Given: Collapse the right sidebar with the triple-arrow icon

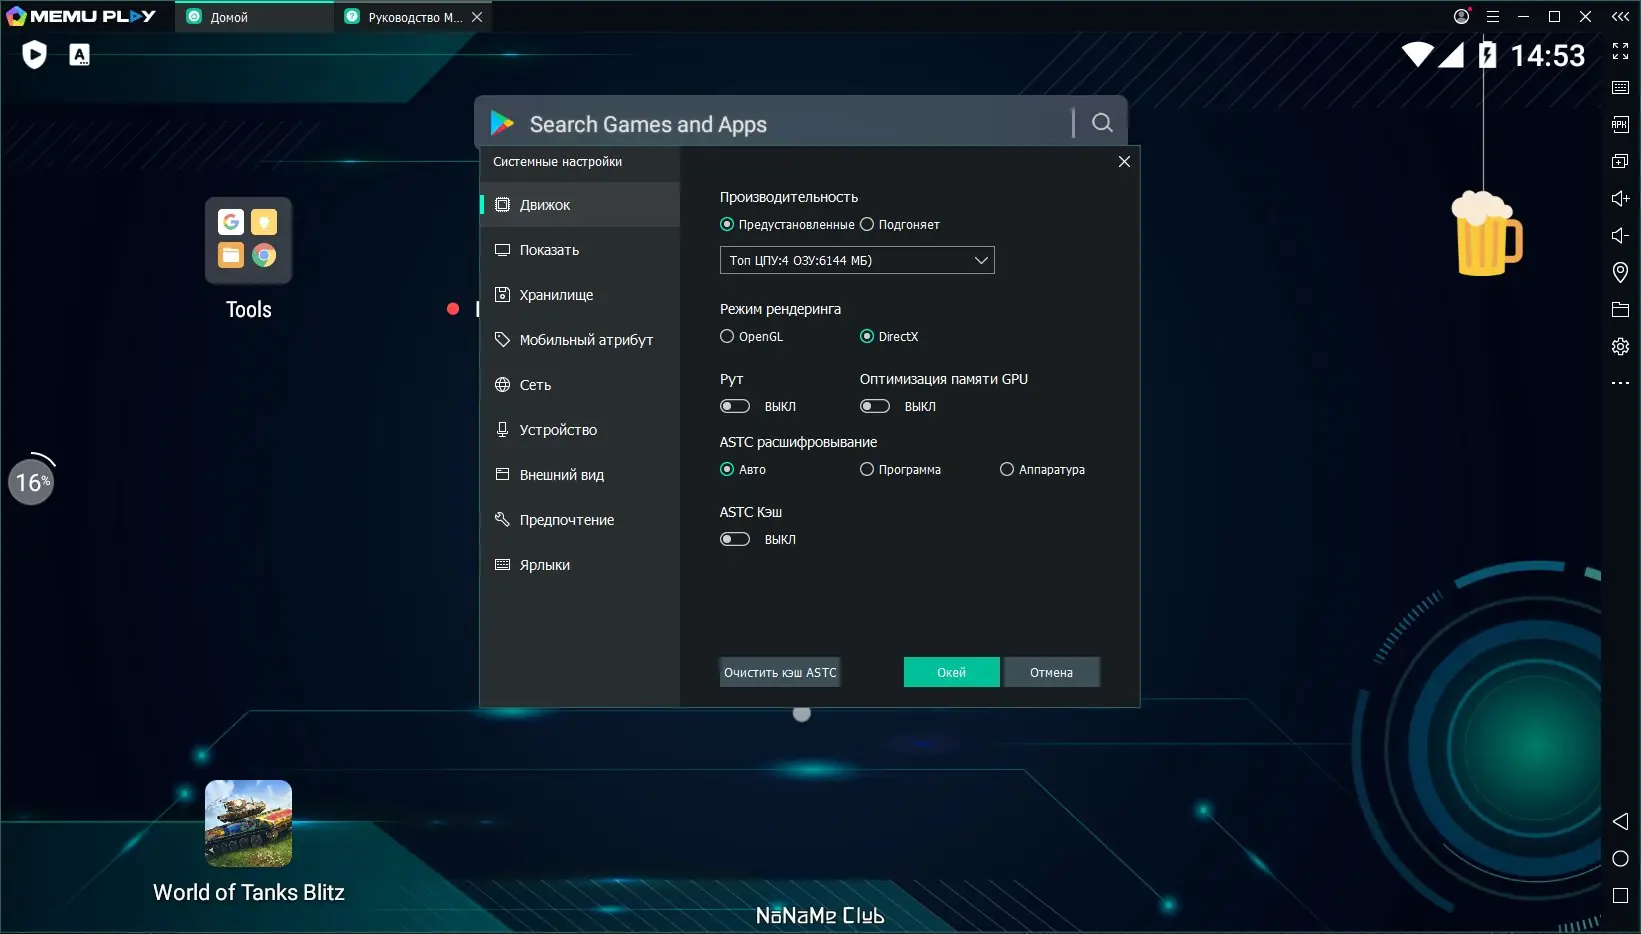Looking at the screenshot, I should click(x=1620, y=16).
